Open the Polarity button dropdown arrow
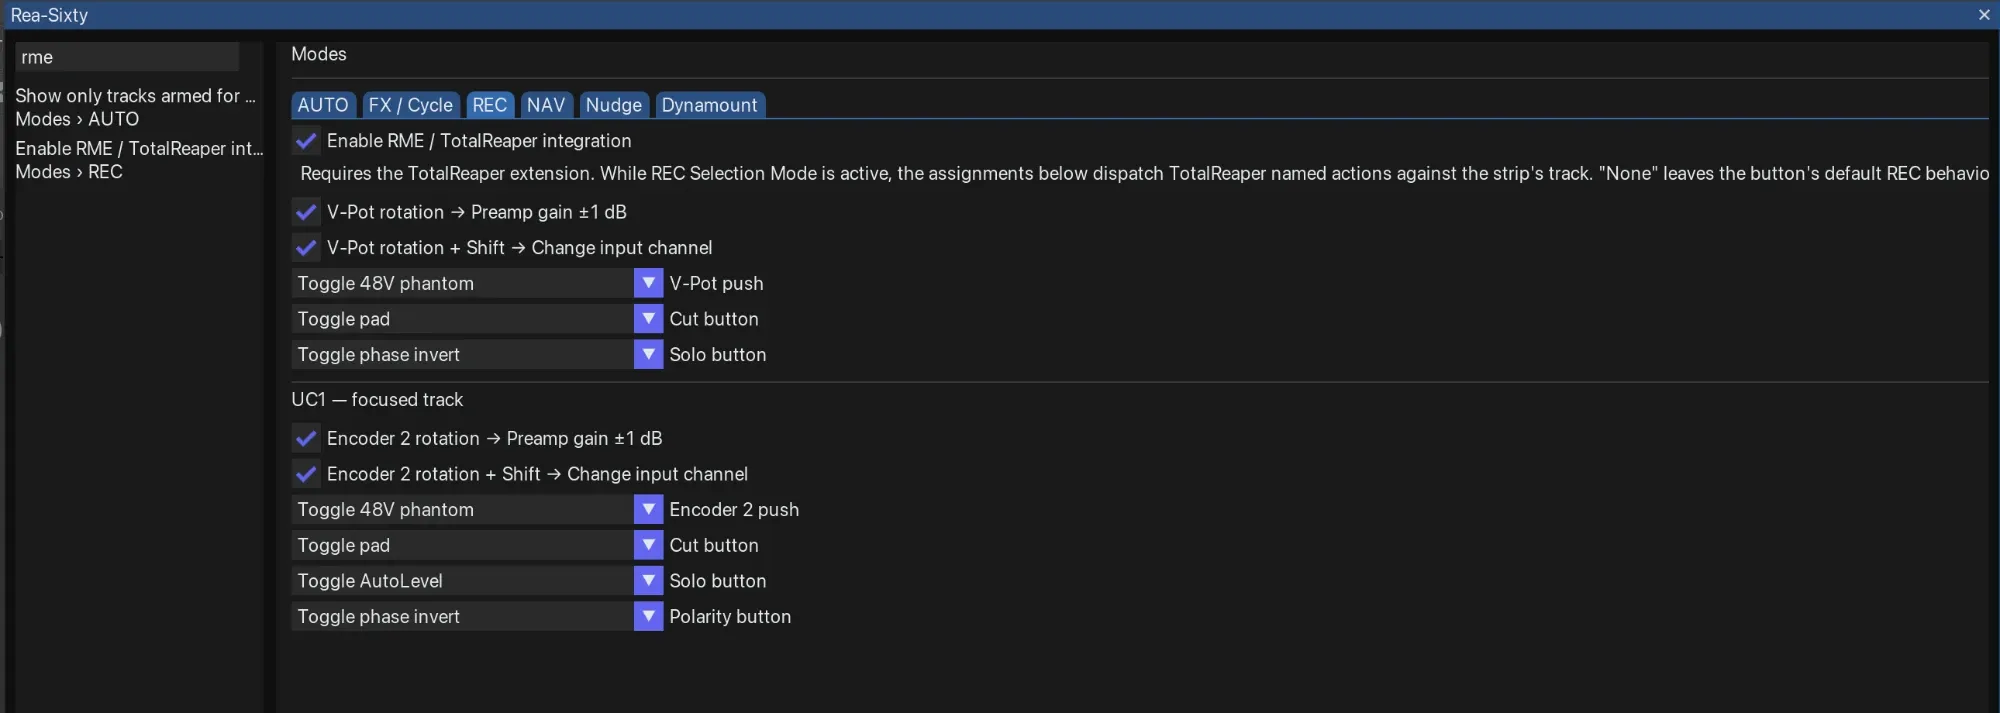Viewport: 2000px width, 713px height. [x=648, y=616]
